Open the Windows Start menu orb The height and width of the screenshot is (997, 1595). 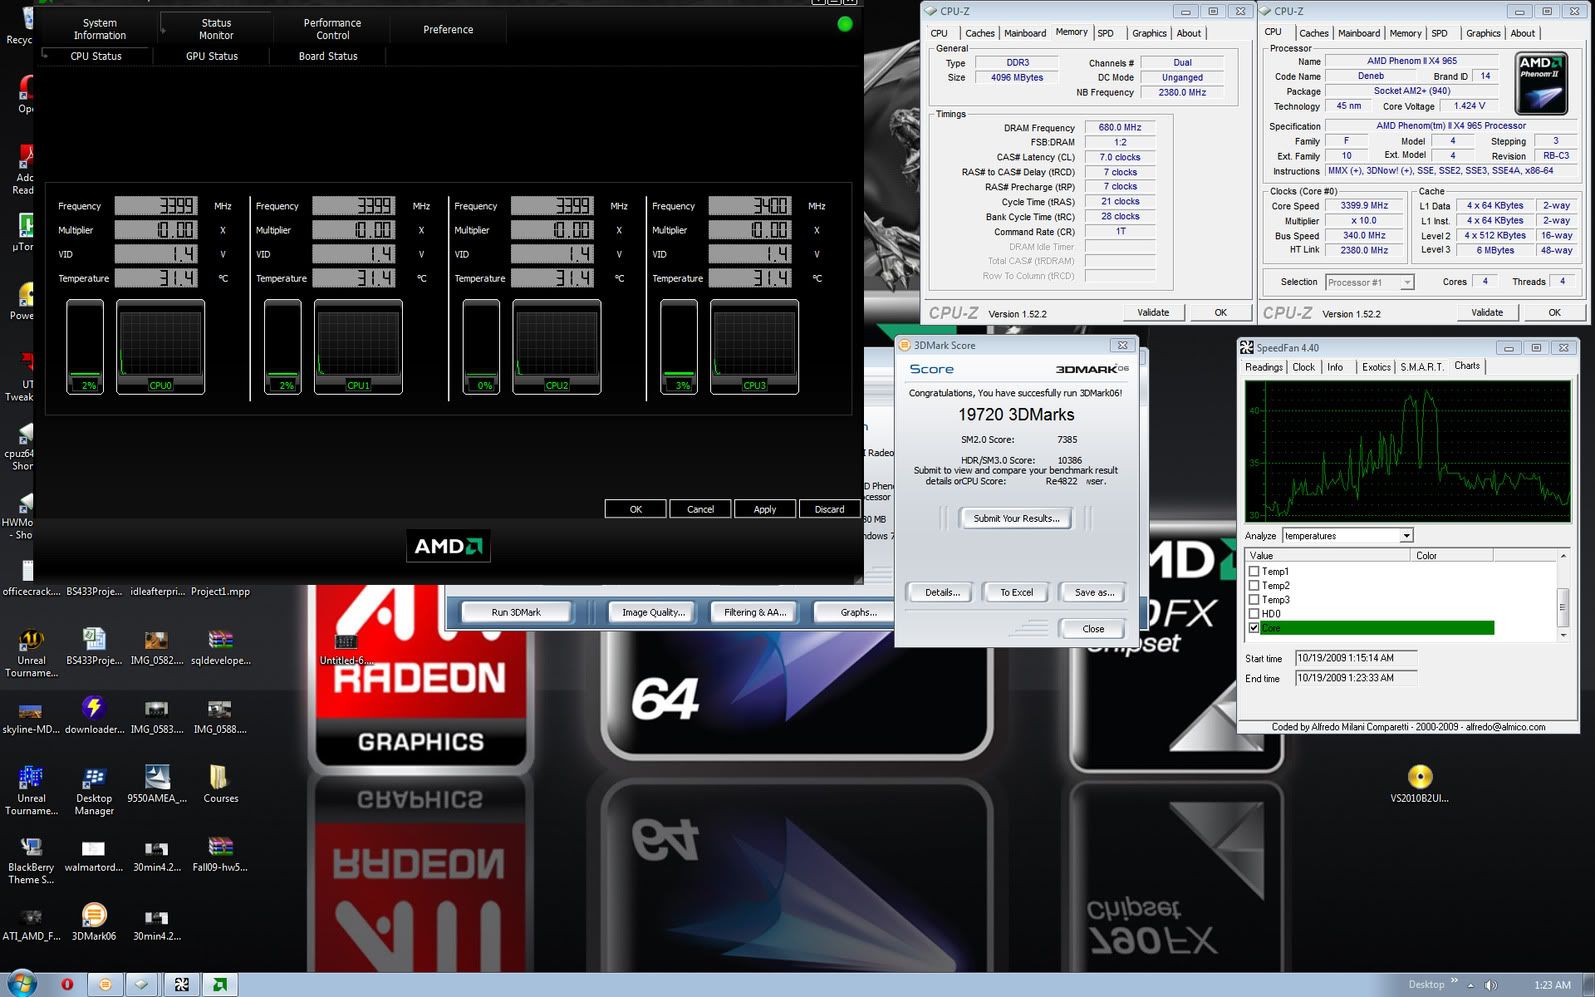pyautogui.click(x=21, y=983)
